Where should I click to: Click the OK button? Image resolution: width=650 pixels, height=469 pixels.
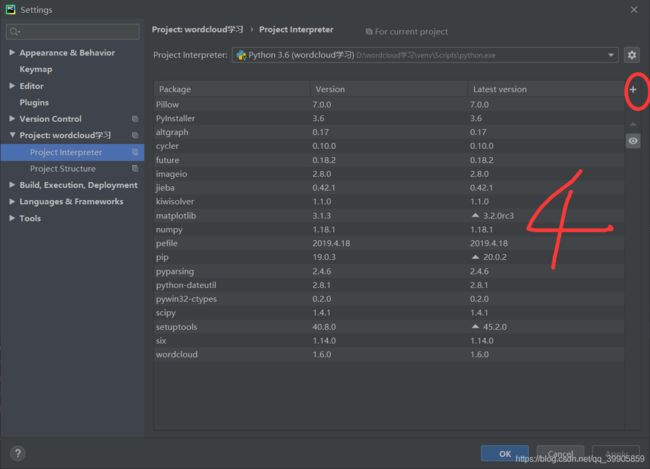[x=505, y=454]
